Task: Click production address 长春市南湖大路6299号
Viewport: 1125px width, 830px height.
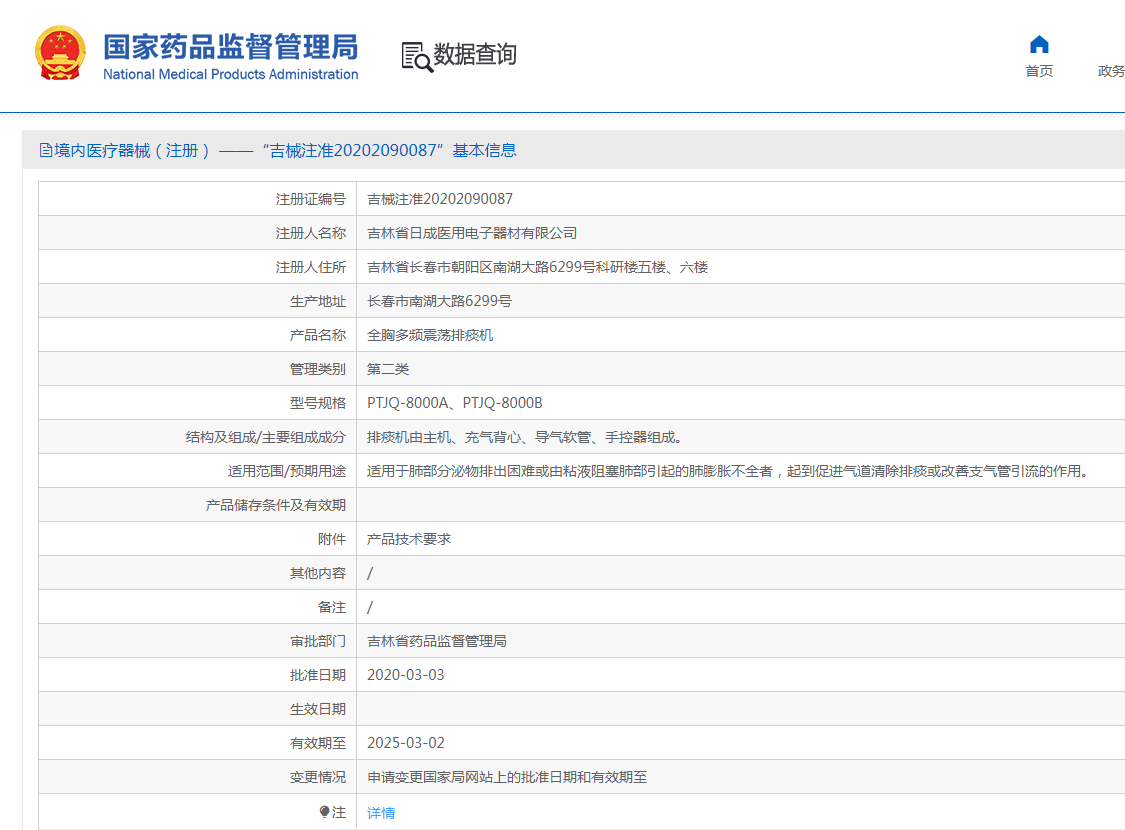Action: [439, 301]
